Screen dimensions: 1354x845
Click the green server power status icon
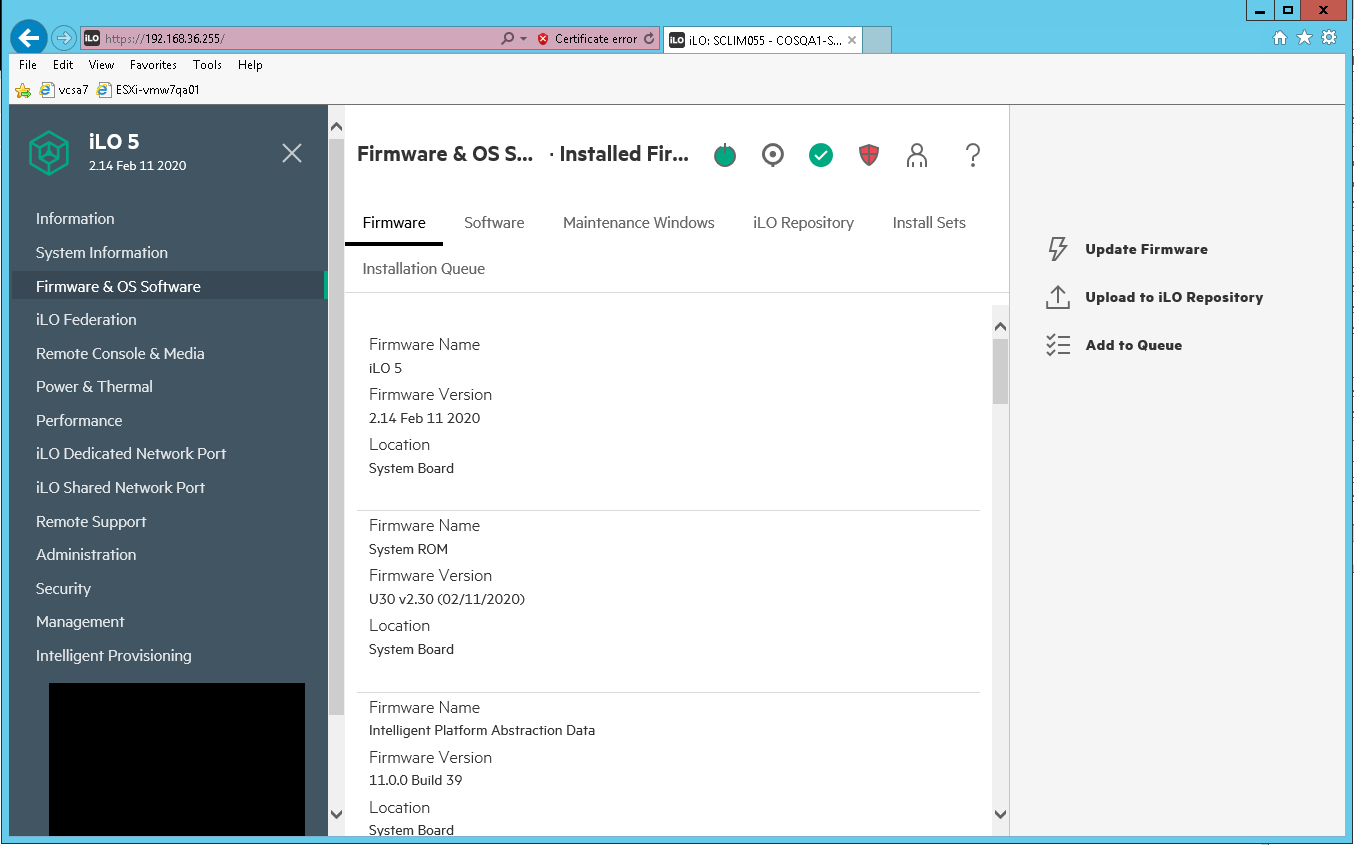coord(724,155)
